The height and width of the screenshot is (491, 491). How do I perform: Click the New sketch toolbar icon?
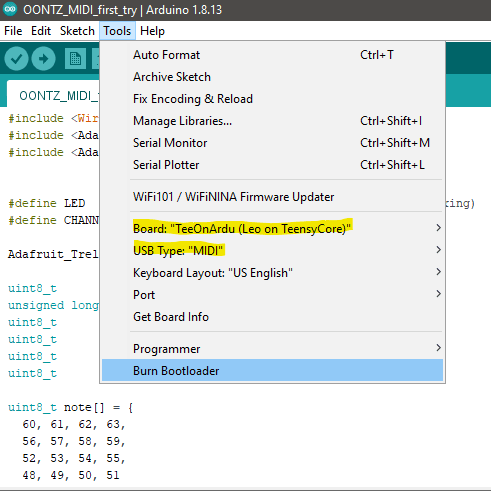(75, 59)
